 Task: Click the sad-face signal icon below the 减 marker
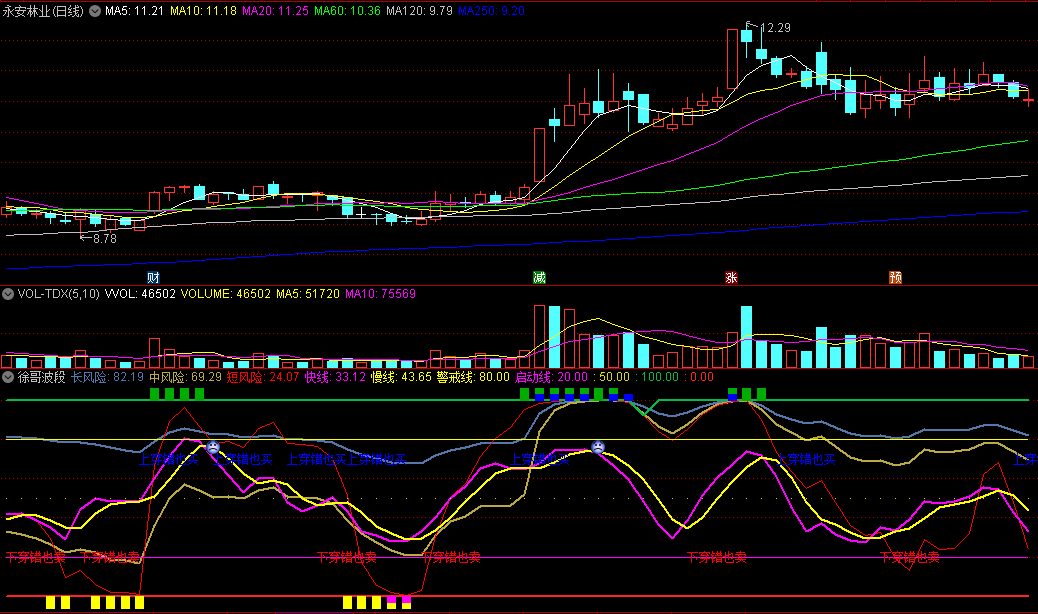598,447
